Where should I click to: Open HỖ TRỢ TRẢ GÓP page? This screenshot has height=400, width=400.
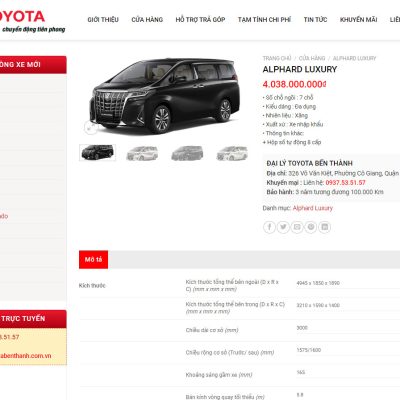click(x=200, y=20)
